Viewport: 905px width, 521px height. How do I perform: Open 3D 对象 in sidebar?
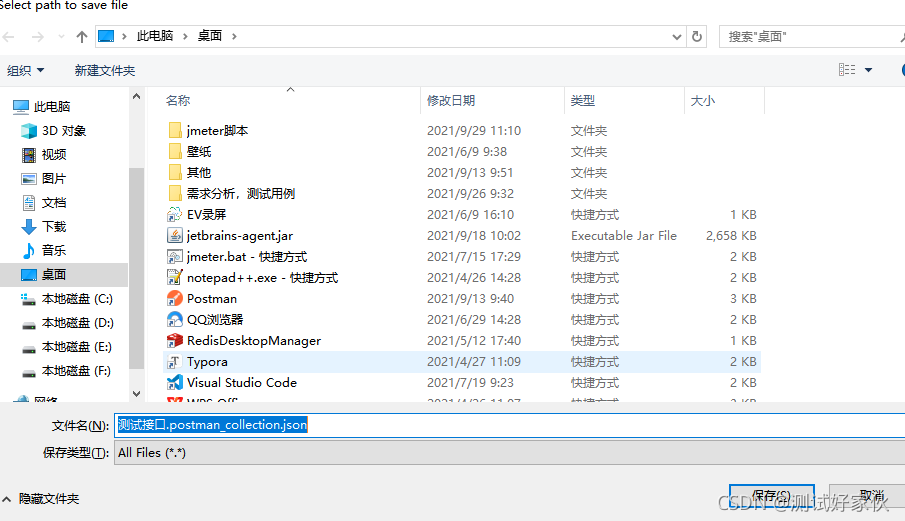54,131
